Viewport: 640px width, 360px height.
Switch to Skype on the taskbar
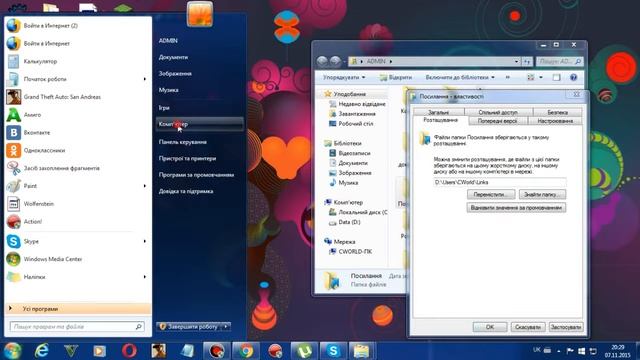coord(333,351)
